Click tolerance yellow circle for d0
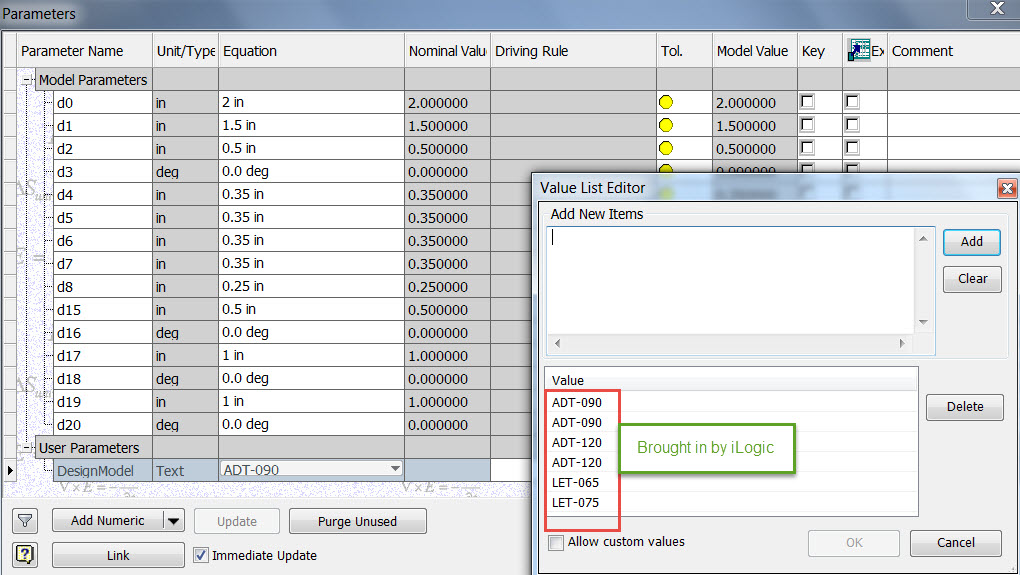 click(x=665, y=102)
